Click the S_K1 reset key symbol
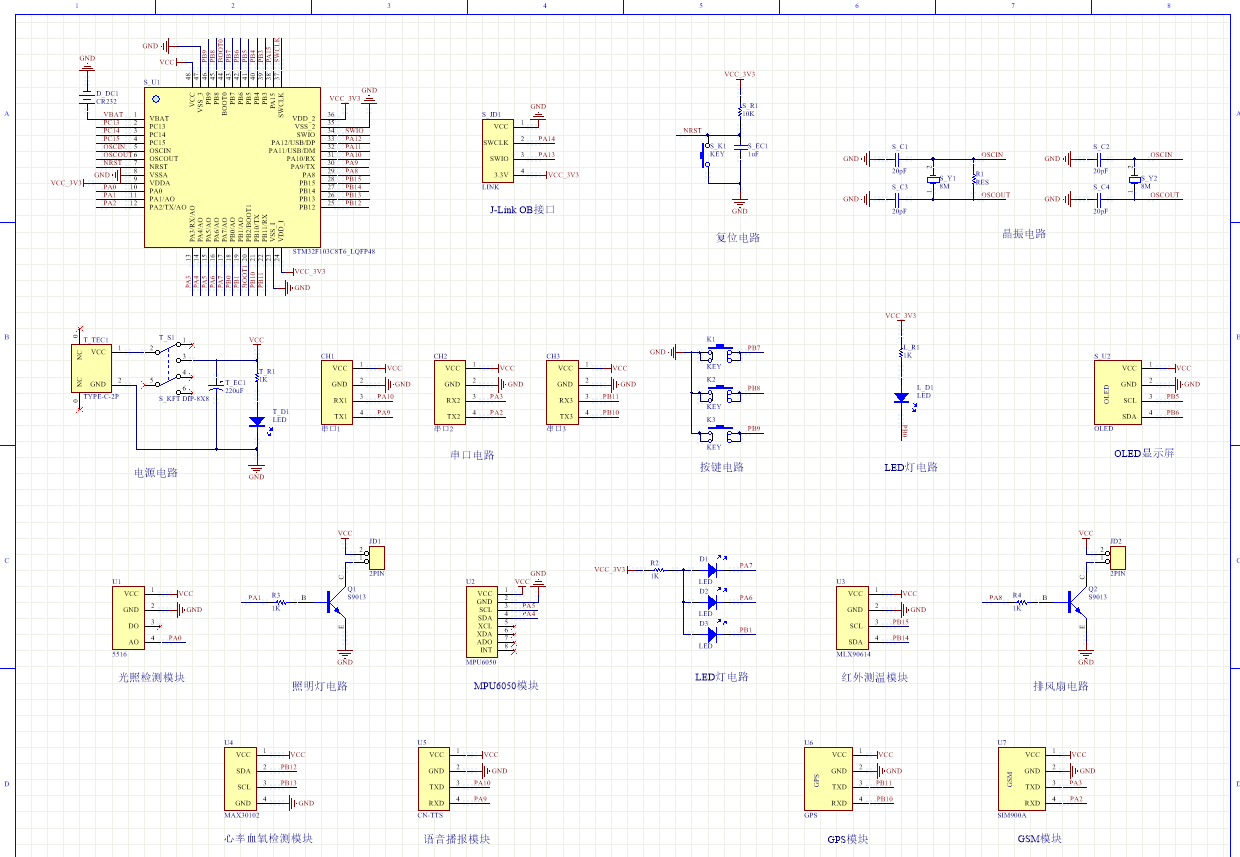The image size is (1240, 857). tap(704, 155)
